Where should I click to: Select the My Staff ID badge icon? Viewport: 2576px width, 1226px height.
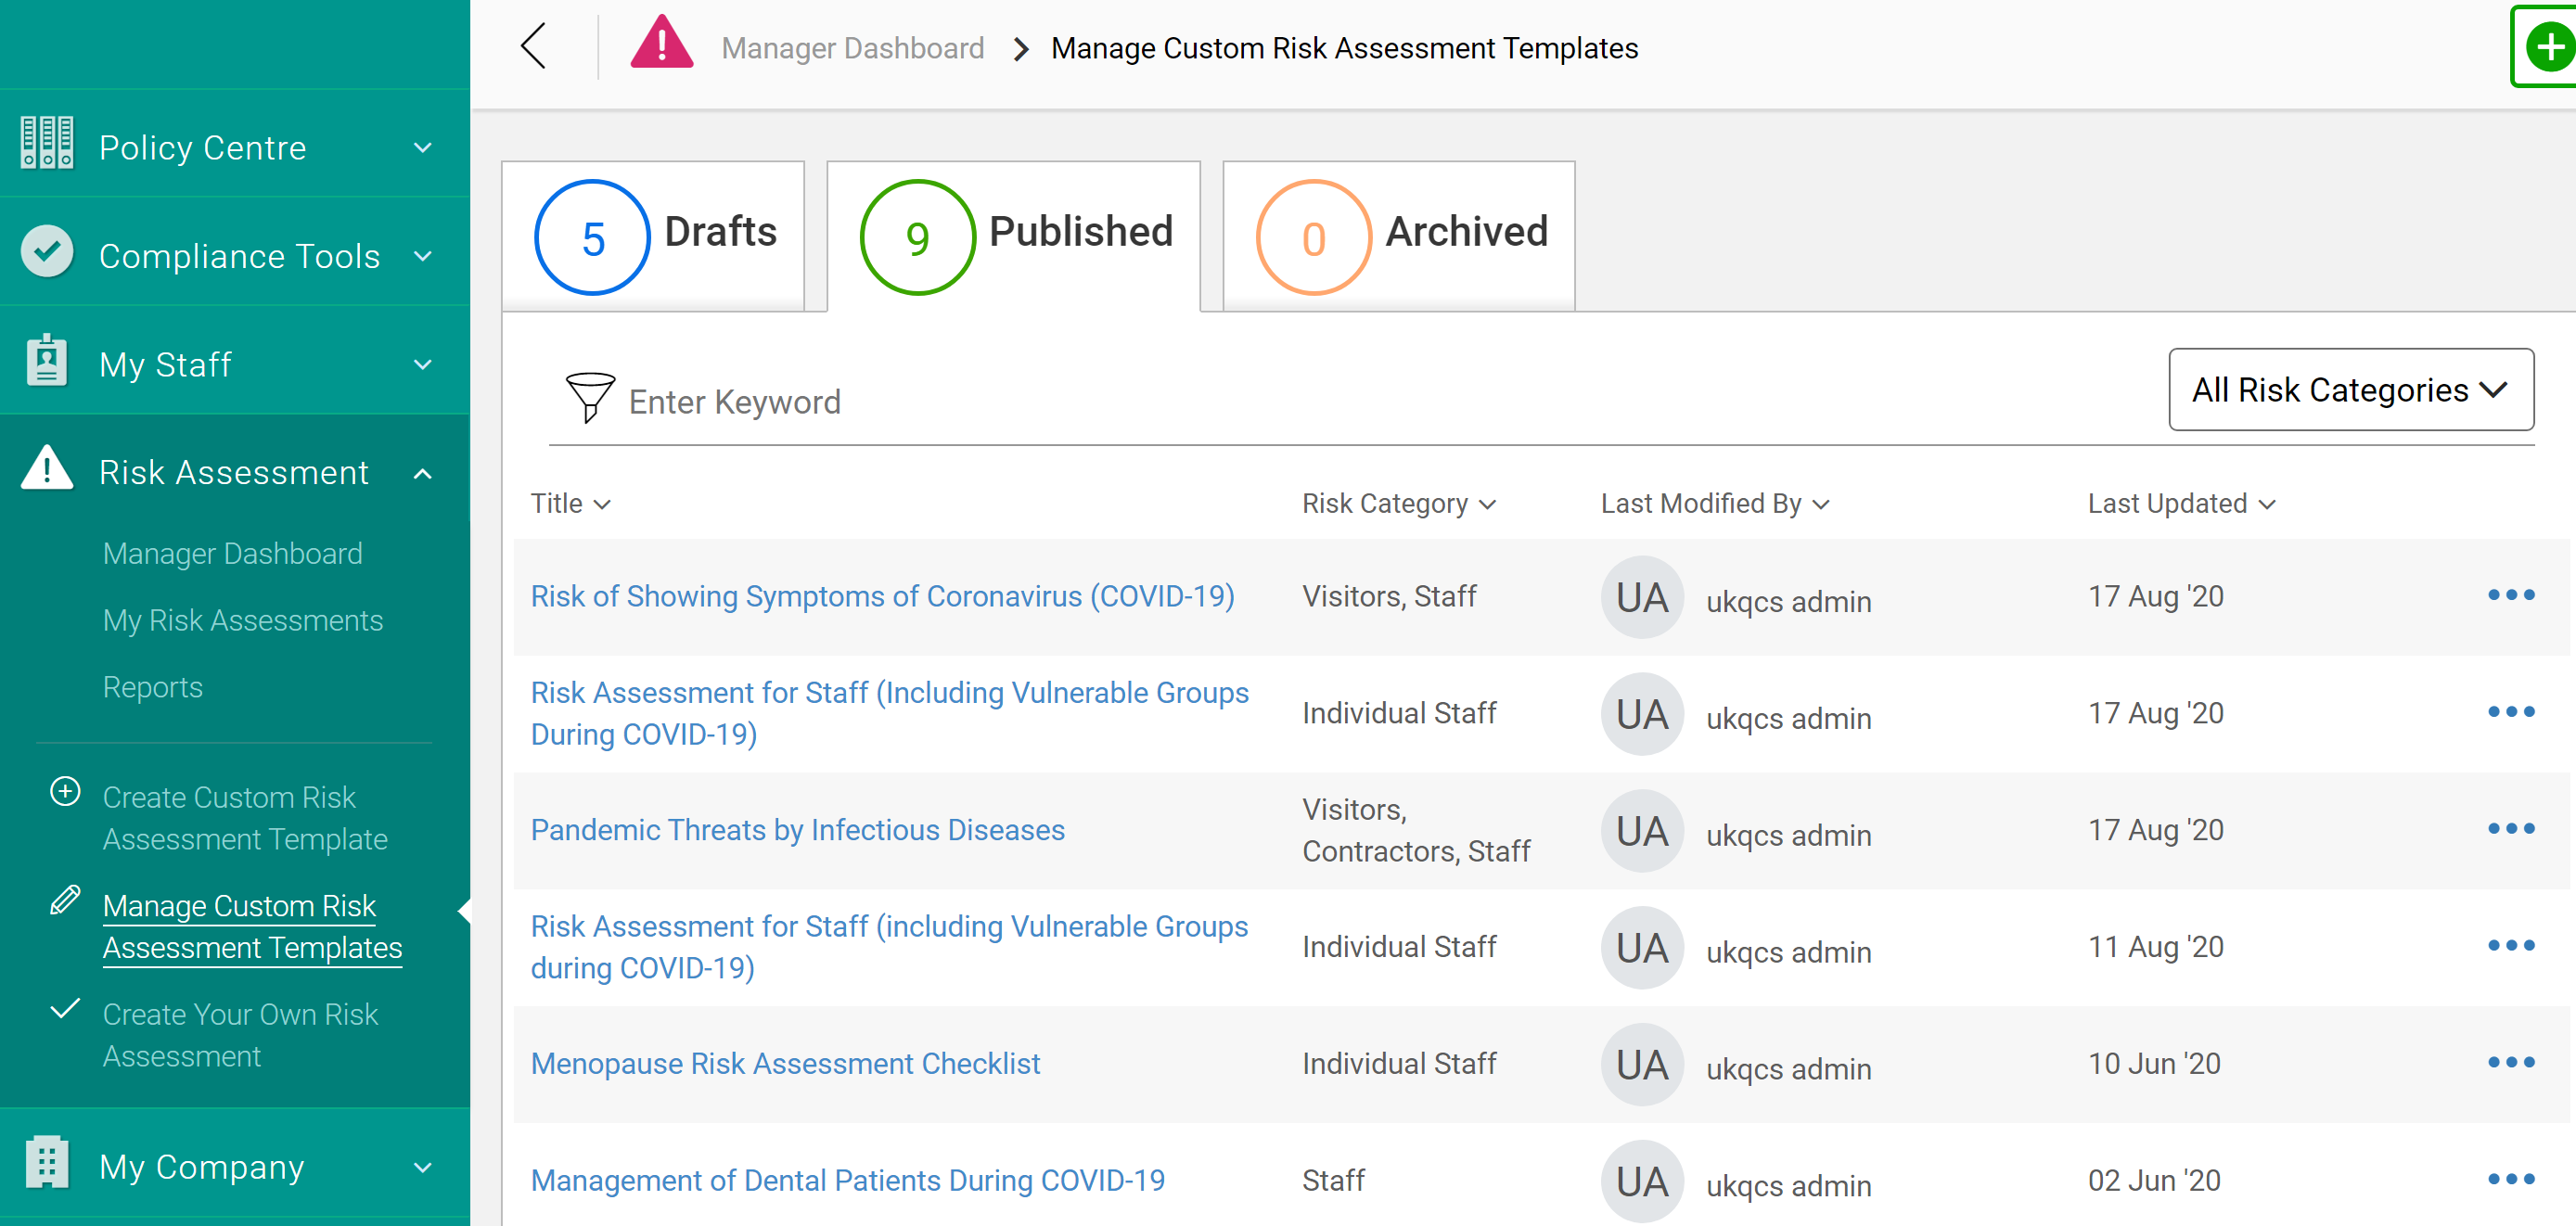[x=46, y=361]
